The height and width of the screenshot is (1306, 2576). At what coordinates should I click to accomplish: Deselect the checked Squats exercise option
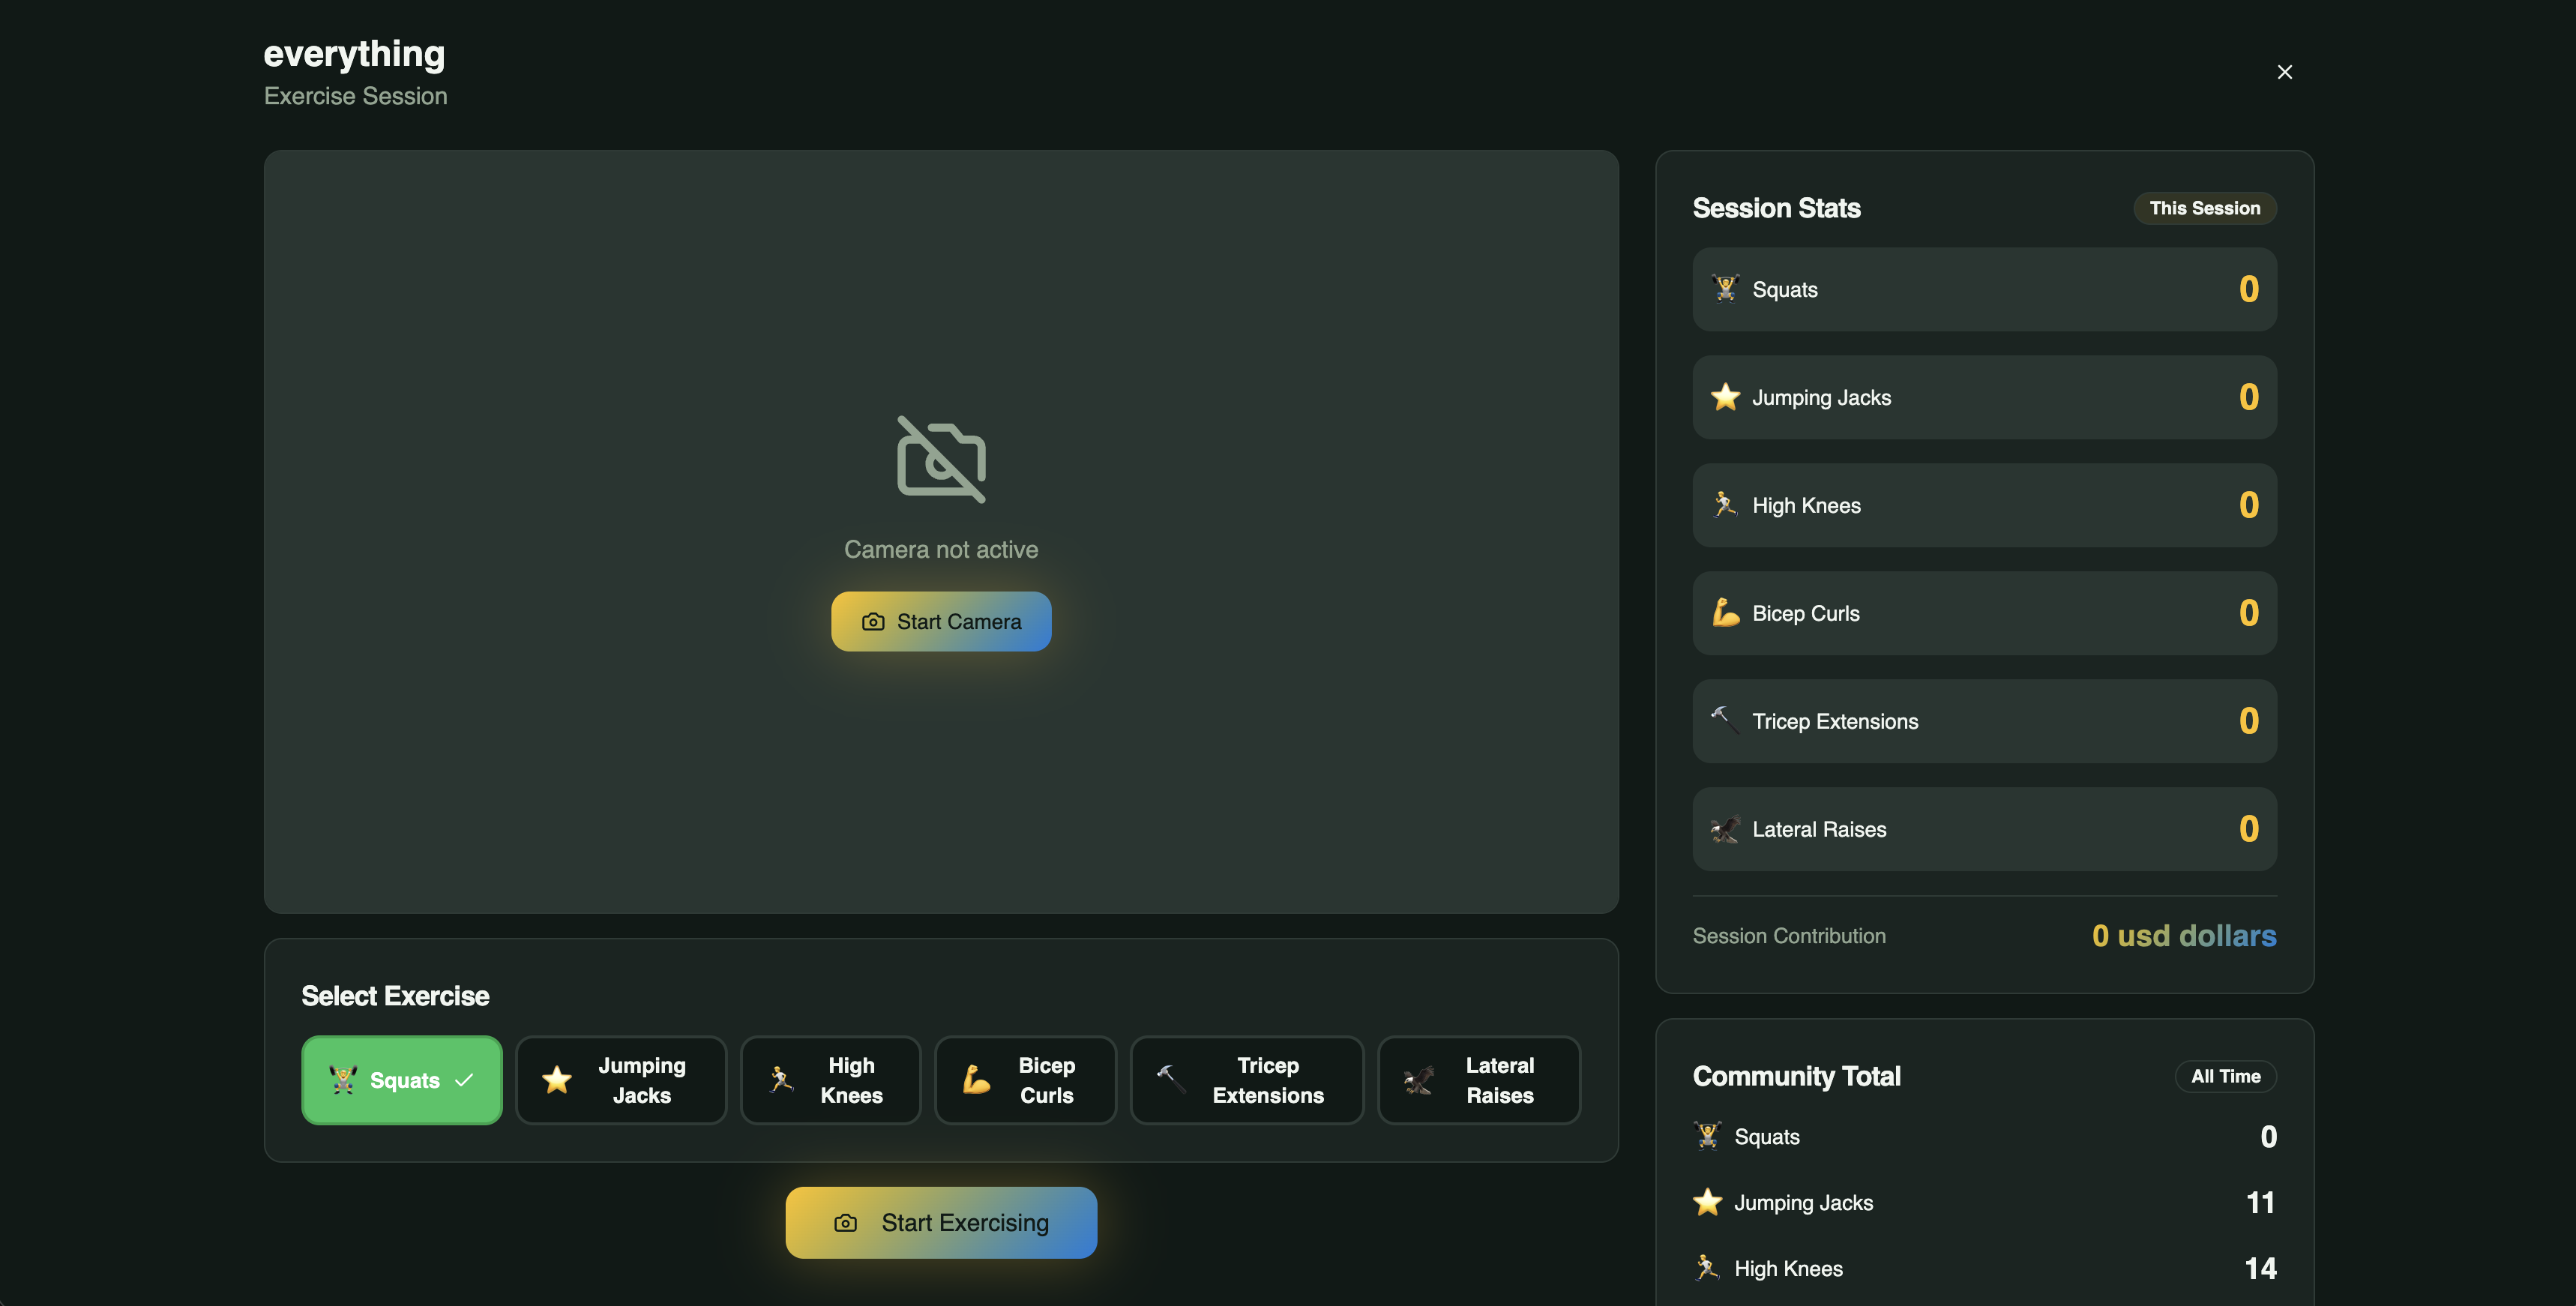click(x=401, y=1080)
